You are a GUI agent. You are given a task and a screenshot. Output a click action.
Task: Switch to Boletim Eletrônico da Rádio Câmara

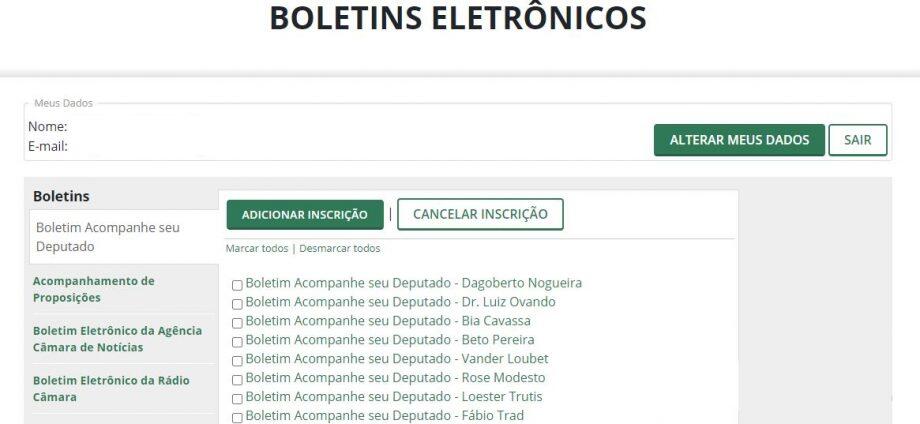coord(111,389)
